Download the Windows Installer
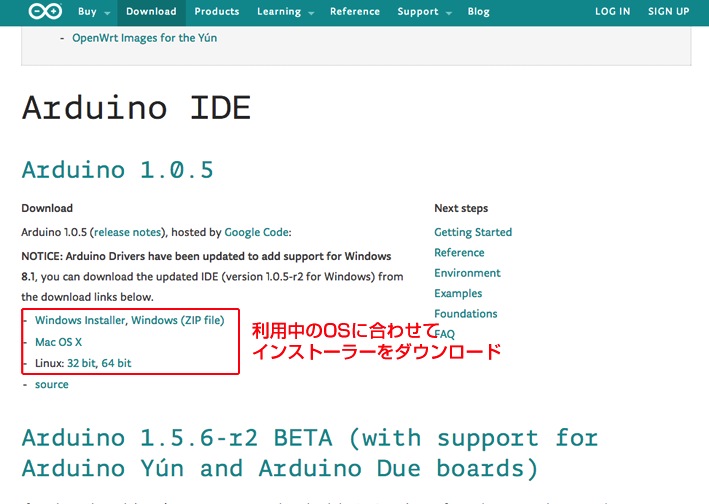The height and width of the screenshot is (504, 709). click(80, 320)
